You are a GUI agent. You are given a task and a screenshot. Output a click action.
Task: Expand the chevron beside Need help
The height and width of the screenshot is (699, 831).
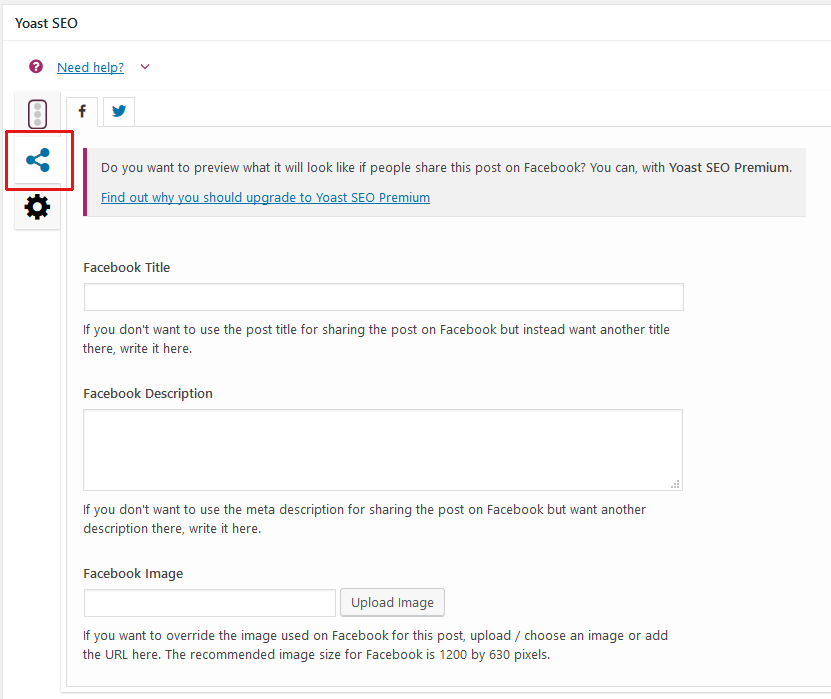[145, 67]
